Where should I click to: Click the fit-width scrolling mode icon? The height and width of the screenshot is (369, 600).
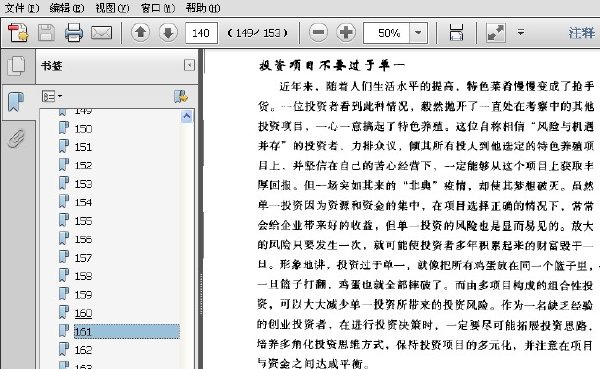point(456,33)
